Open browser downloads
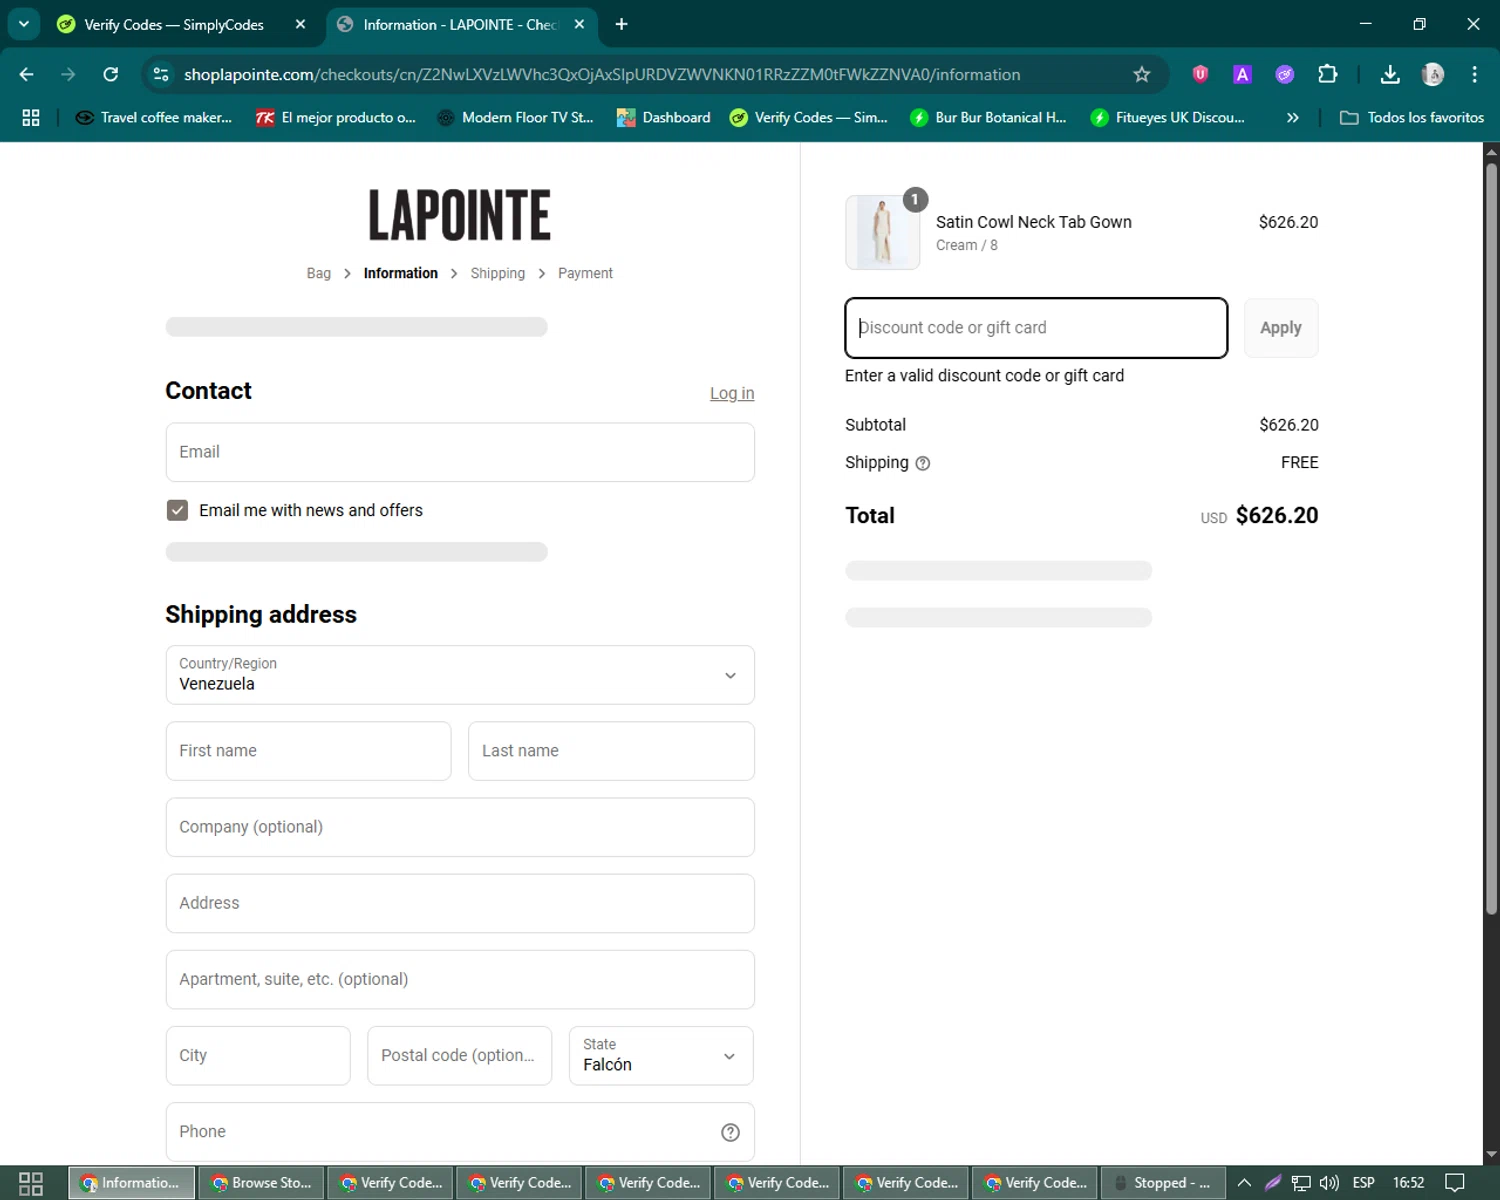Screen dimensions: 1500x1200 tap(1390, 74)
